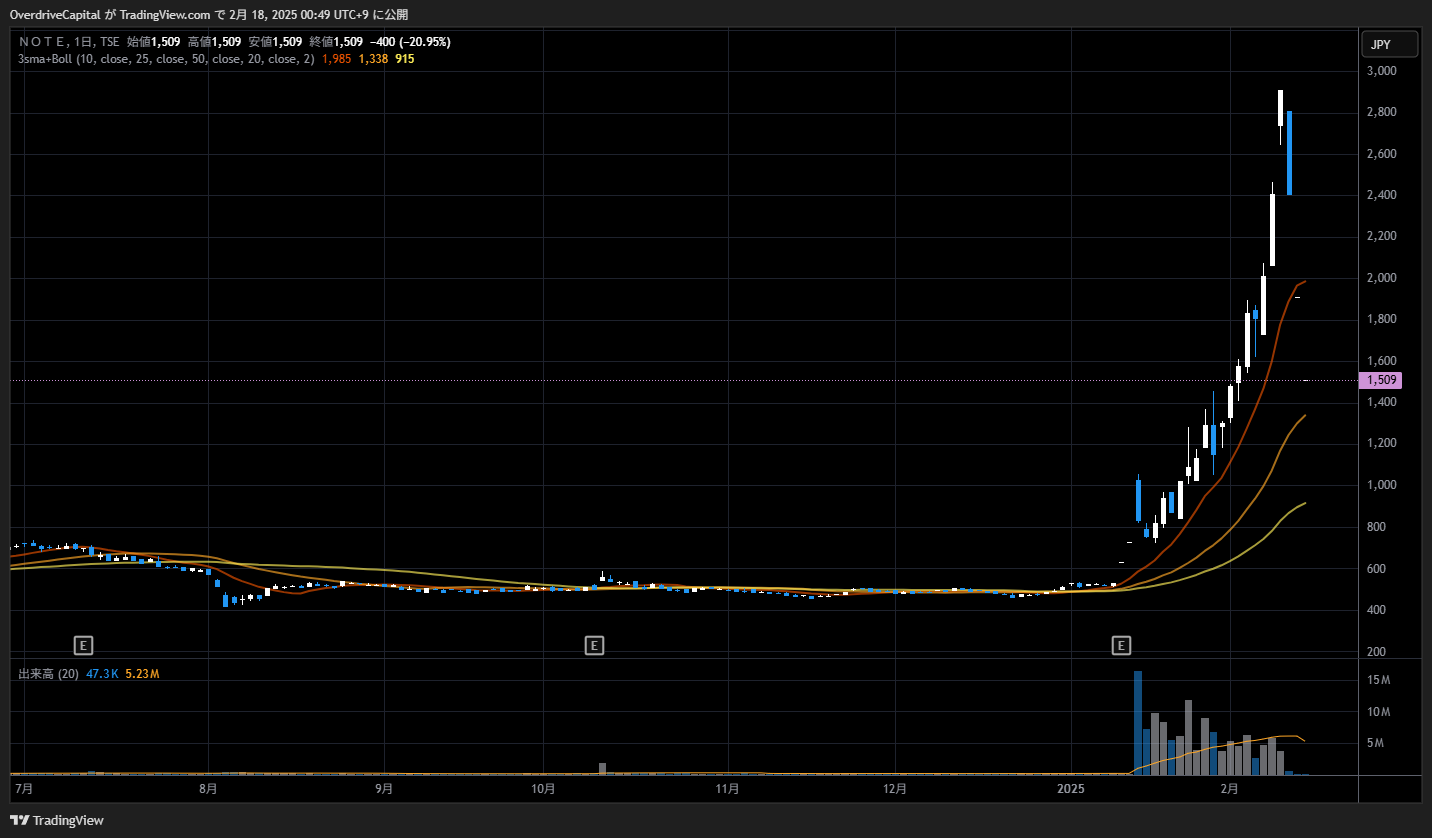Click the 出来高 (20) volume indicator label

click(49, 674)
